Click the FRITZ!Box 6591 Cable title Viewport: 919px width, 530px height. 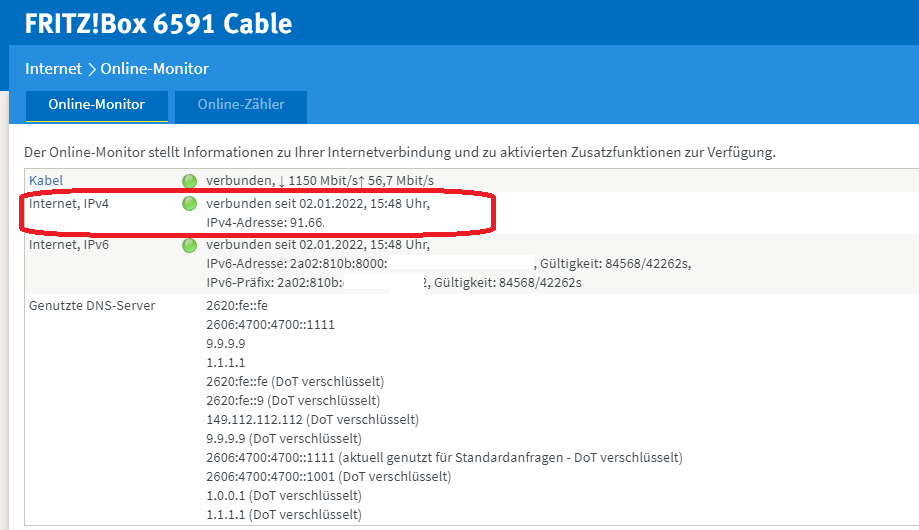[158, 24]
